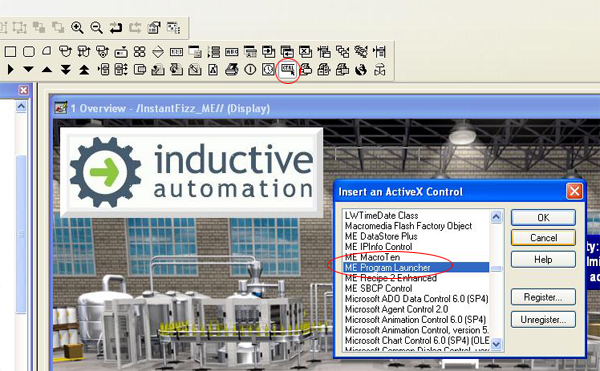Image resolution: width=600 pixels, height=371 pixels.
Task: Select the single up-arrow key tool
Action: (x=47, y=70)
